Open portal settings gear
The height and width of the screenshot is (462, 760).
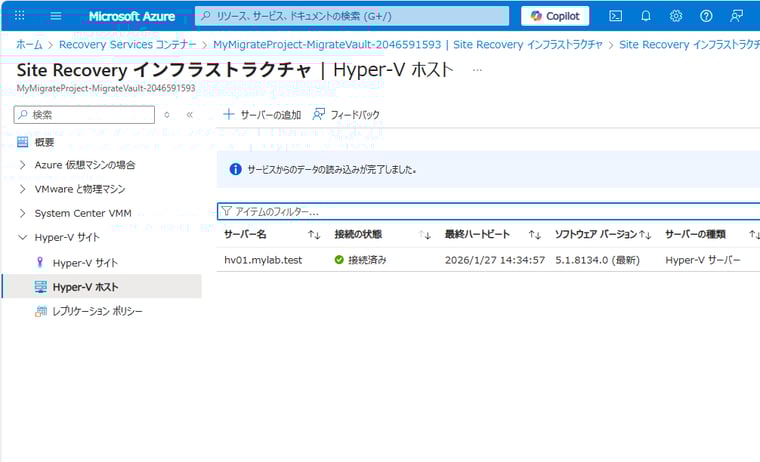coord(676,16)
